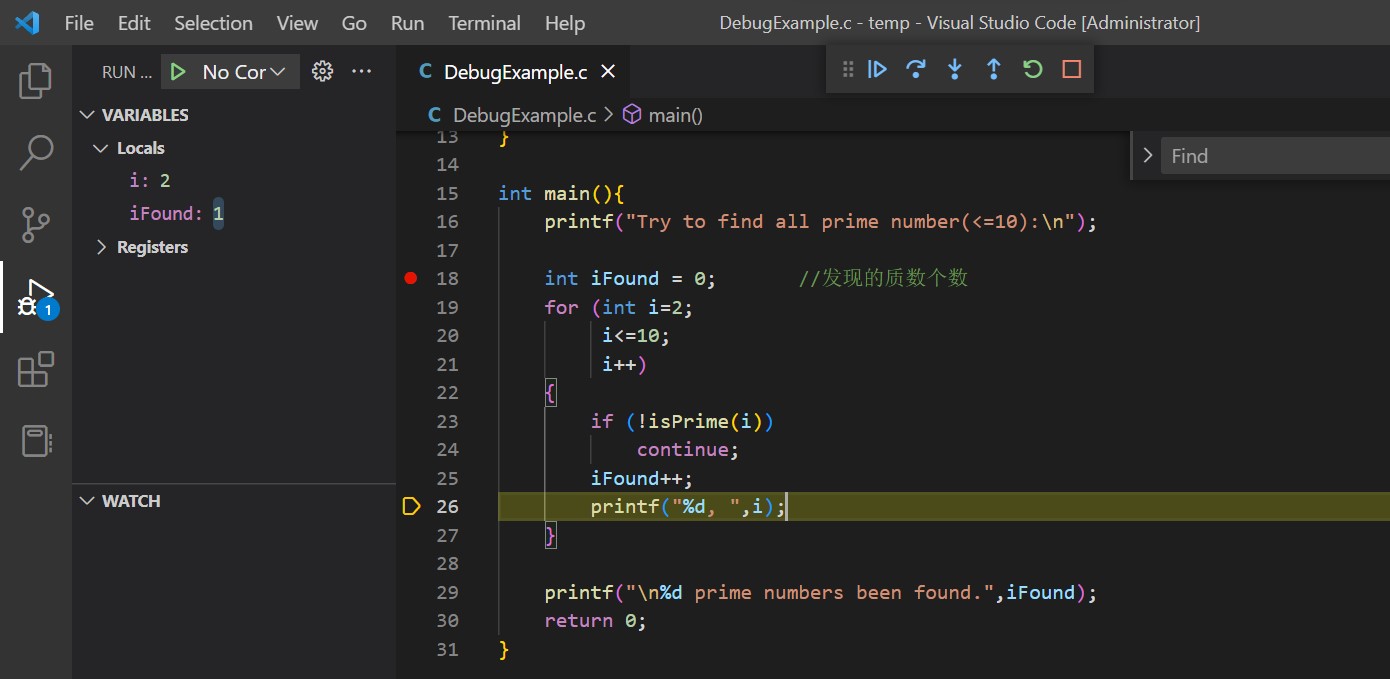
Task: Click line number 29 in the gutter
Action: pyautogui.click(x=447, y=593)
